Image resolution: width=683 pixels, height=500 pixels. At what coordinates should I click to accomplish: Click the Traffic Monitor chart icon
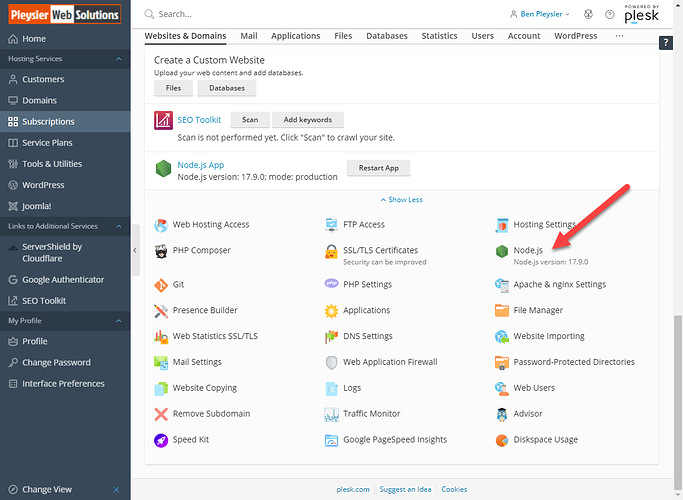331,414
